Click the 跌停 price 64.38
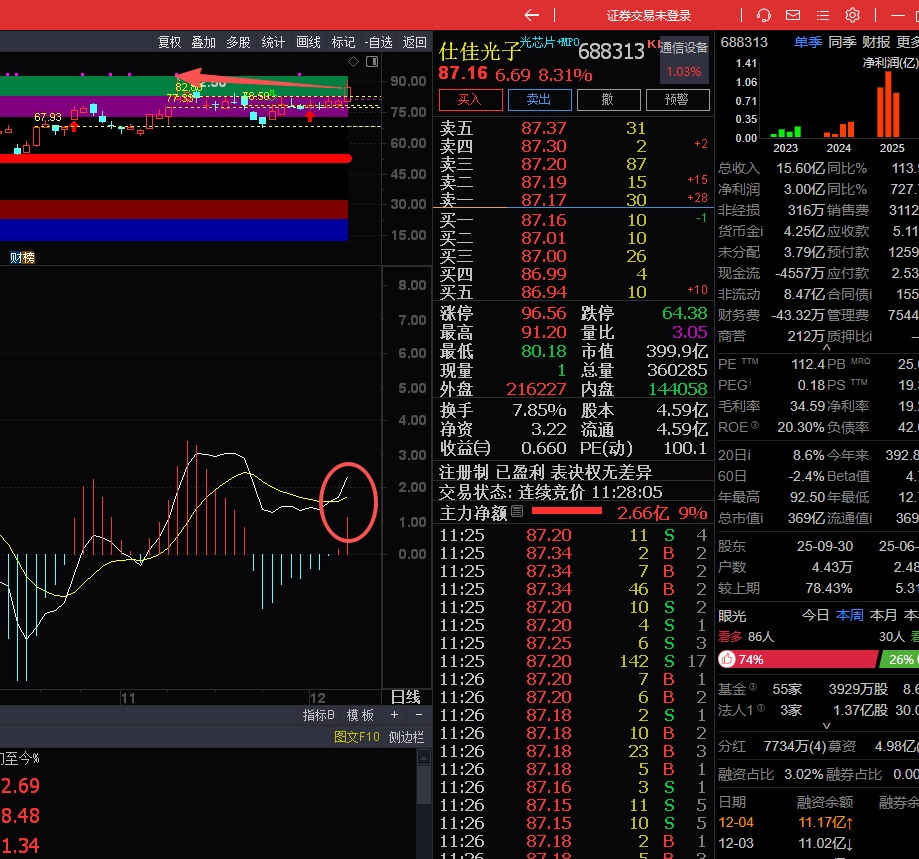This screenshot has width=919, height=859. [x=685, y=313]
